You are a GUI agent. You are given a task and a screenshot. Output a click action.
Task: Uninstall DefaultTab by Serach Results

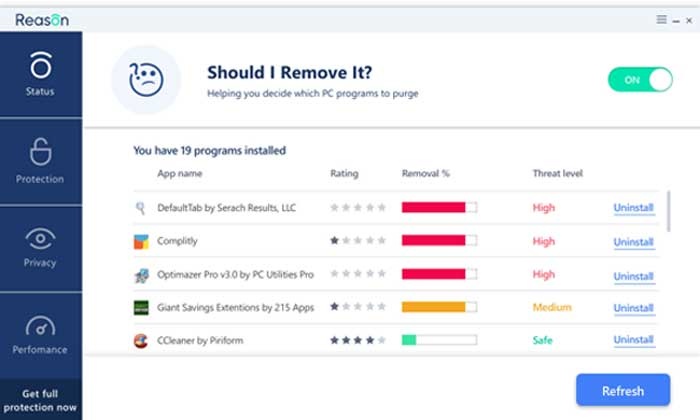click(633, 208)
